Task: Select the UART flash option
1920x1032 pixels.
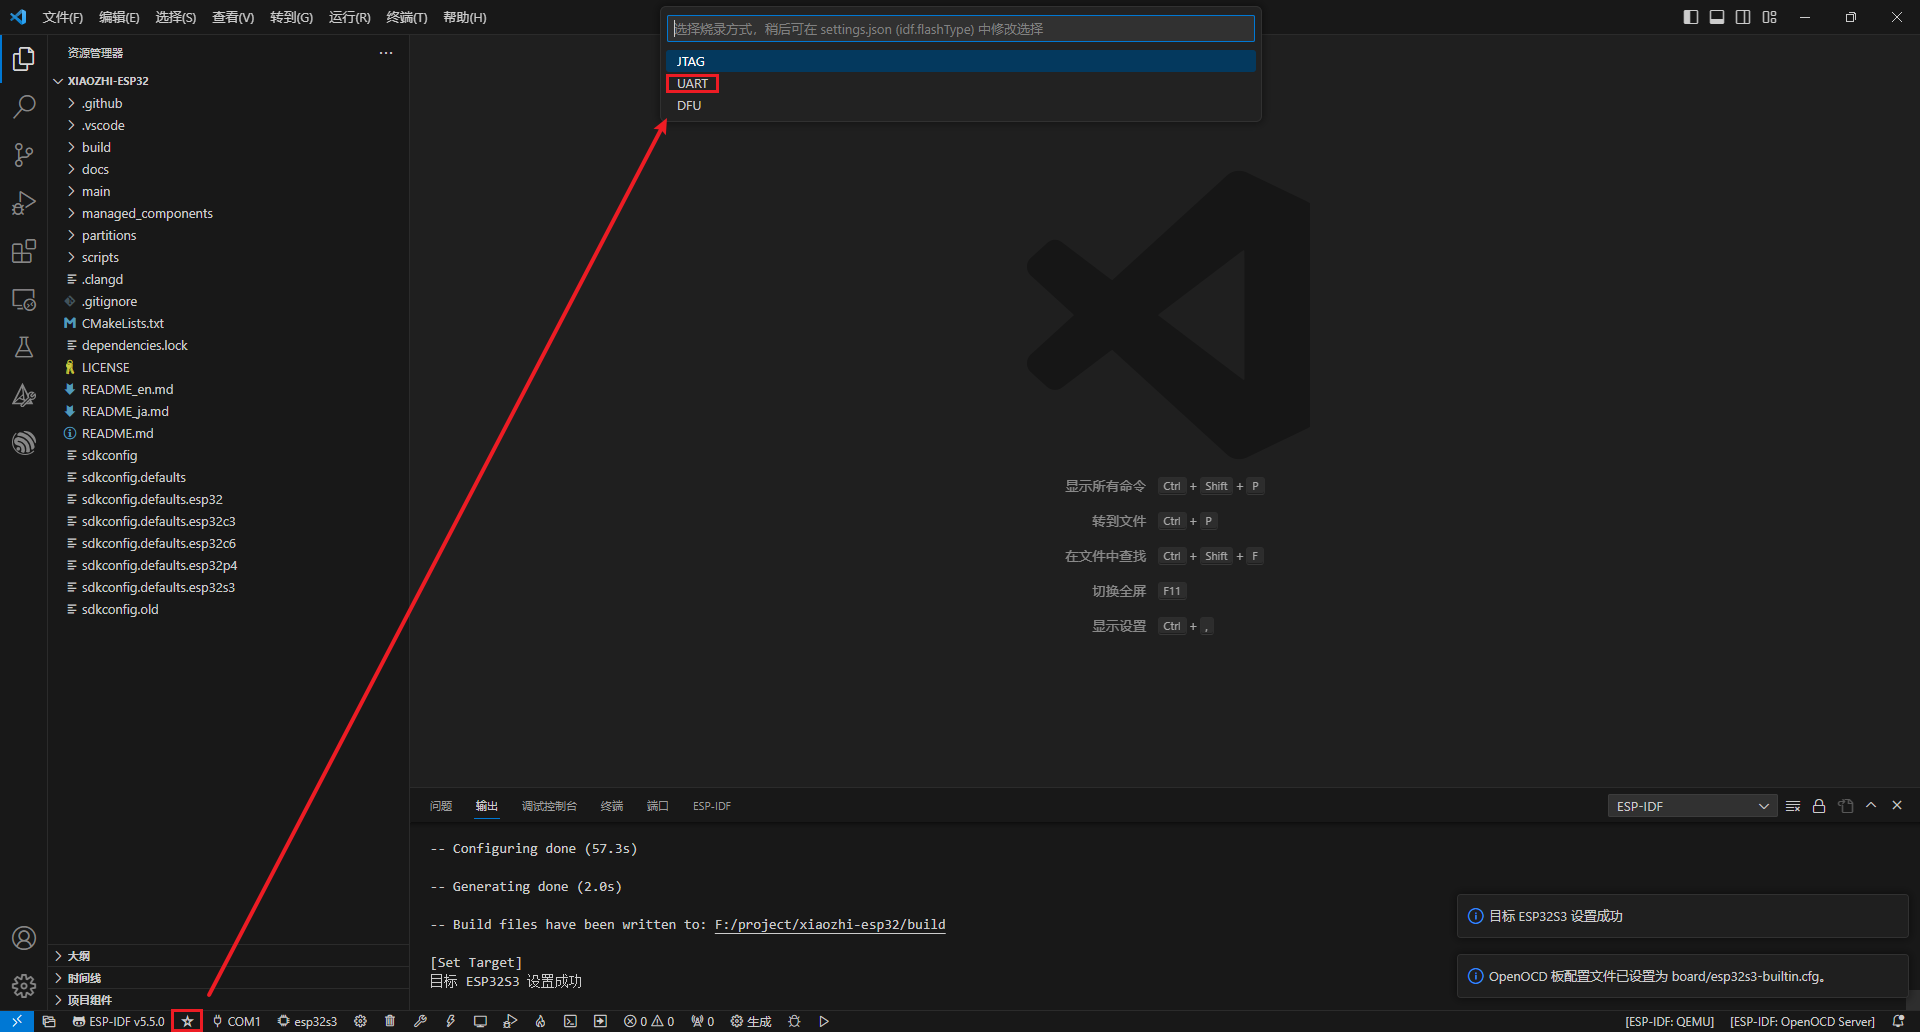Action: pyautogui.click(x=692, y=83)
